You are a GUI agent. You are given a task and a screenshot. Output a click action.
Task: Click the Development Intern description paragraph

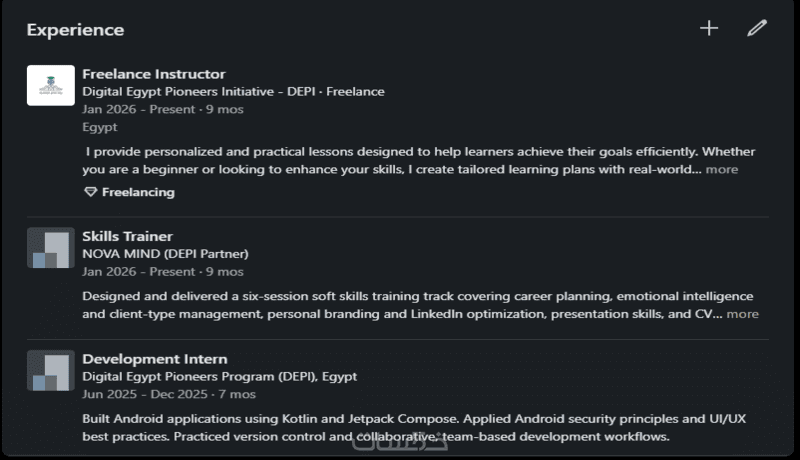(414, 427)
